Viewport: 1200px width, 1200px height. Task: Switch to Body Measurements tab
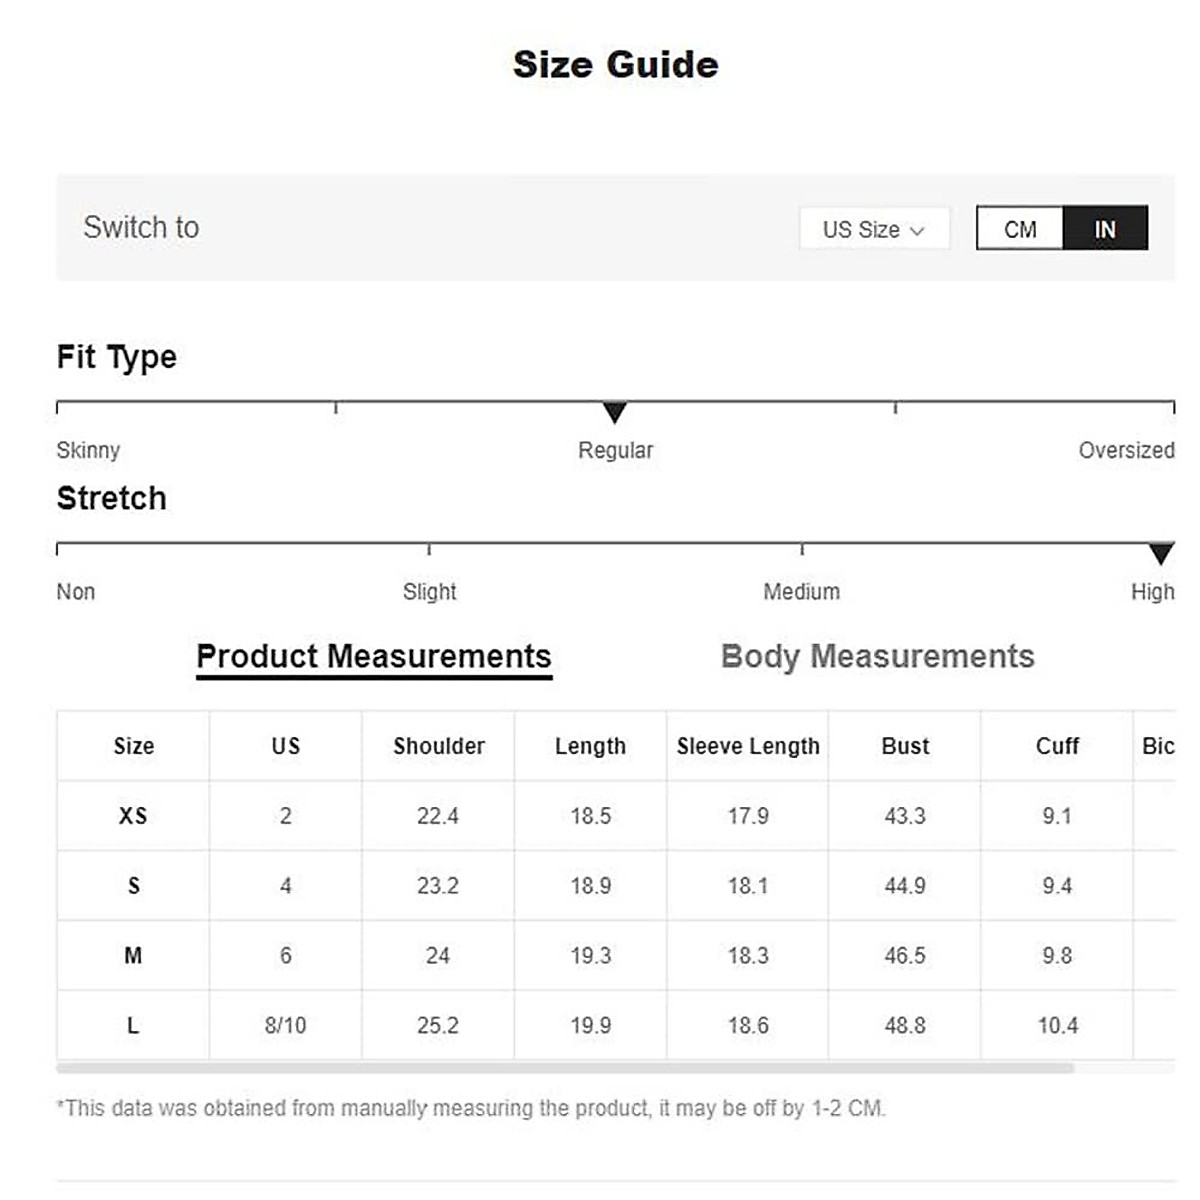[877, 657]
